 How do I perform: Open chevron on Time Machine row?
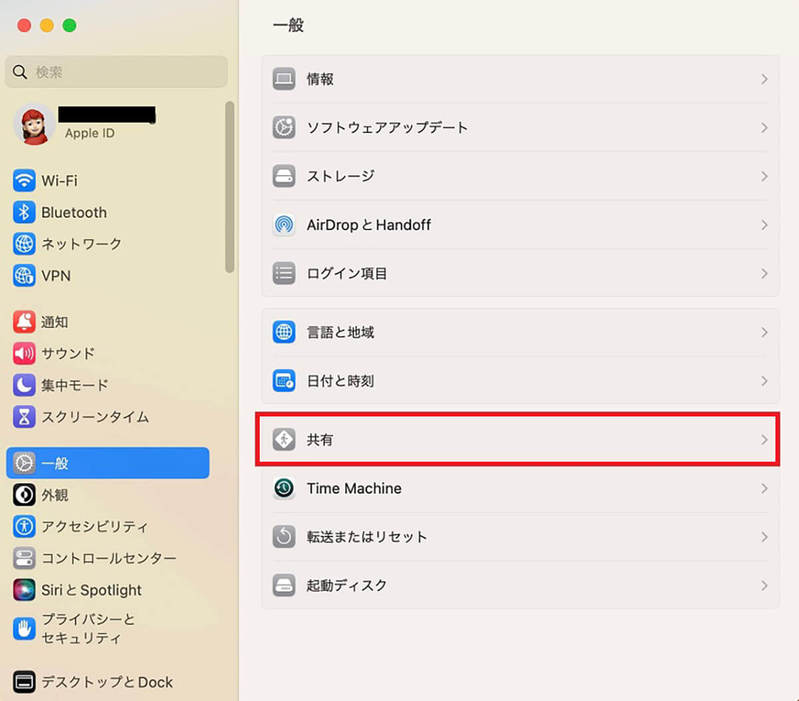pos(764,489)
